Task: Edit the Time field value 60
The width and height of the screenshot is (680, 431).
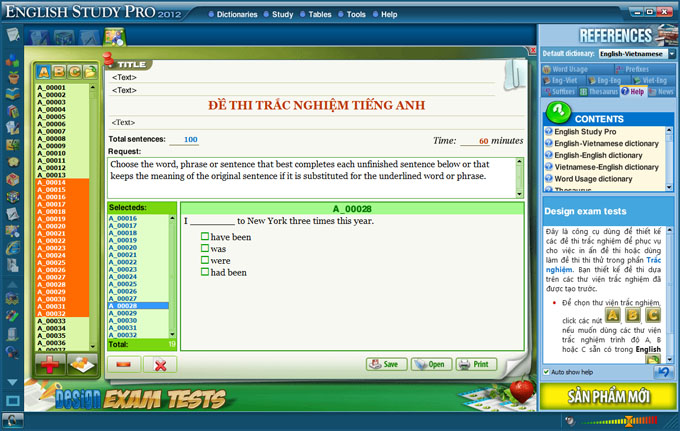Action: (x=475, y=140)
